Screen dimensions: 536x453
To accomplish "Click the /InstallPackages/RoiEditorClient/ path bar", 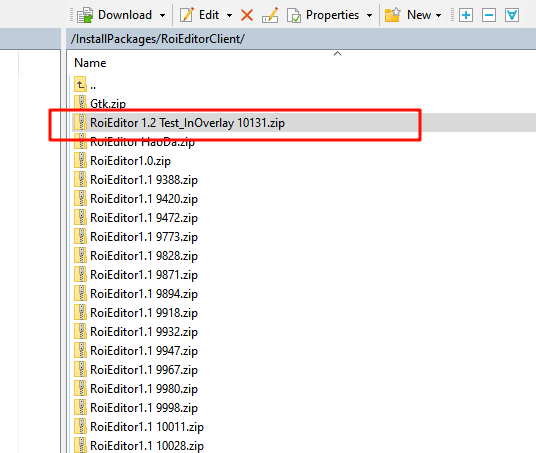I will pyautogui.click(x=301, y=39).
